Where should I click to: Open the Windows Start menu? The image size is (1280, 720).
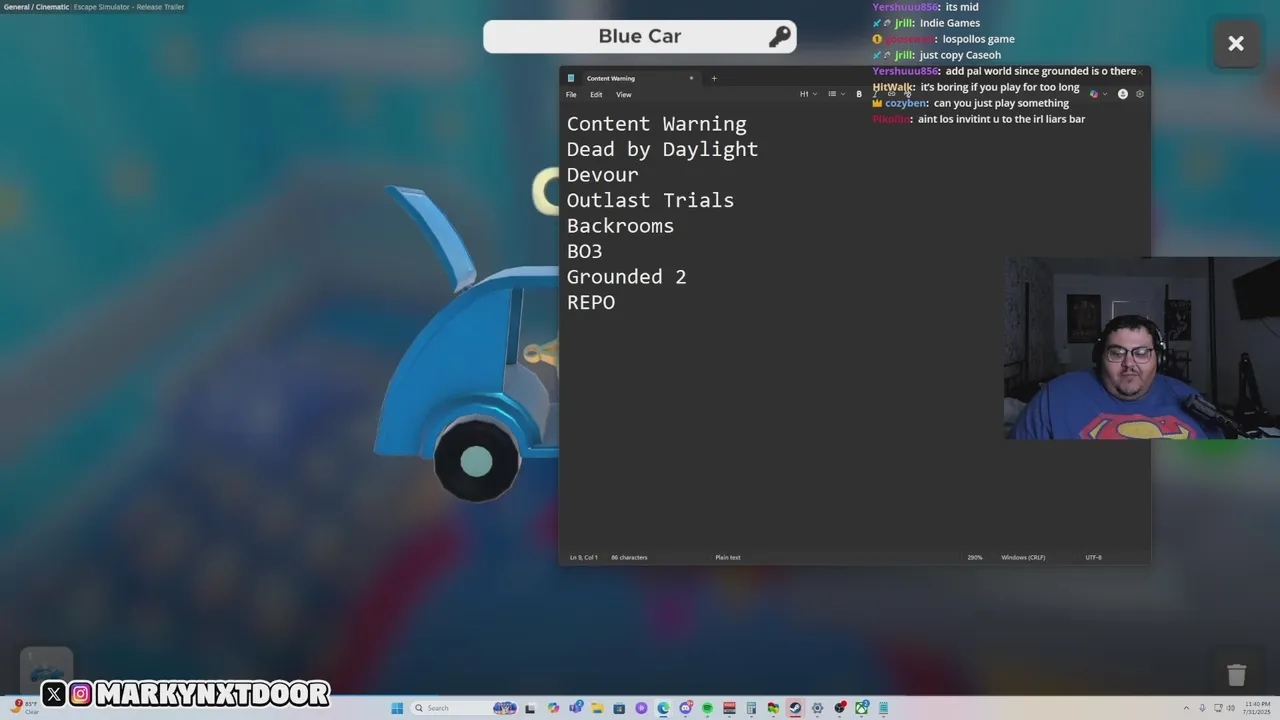(397, 708)
